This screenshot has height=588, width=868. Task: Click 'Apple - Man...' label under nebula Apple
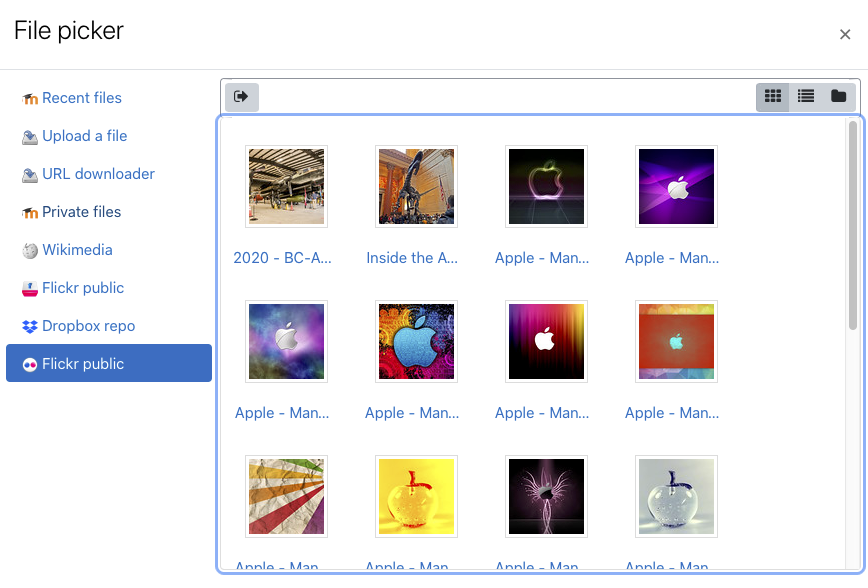[x=282, y=413]
